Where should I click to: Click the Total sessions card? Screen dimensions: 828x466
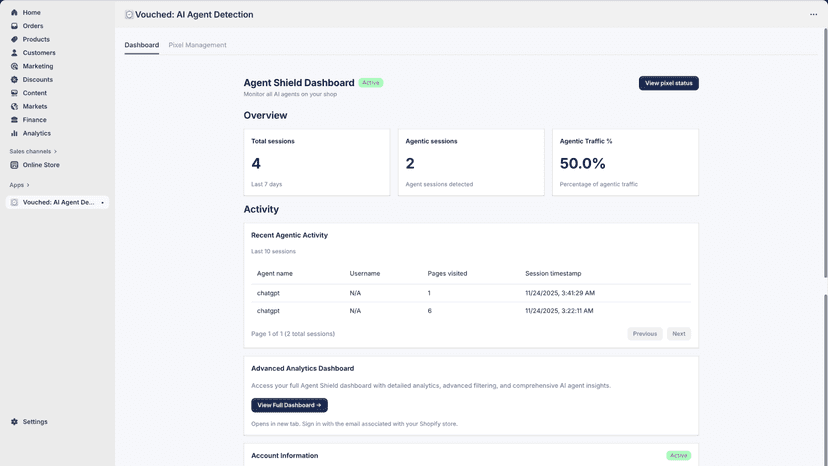point(317,162)
